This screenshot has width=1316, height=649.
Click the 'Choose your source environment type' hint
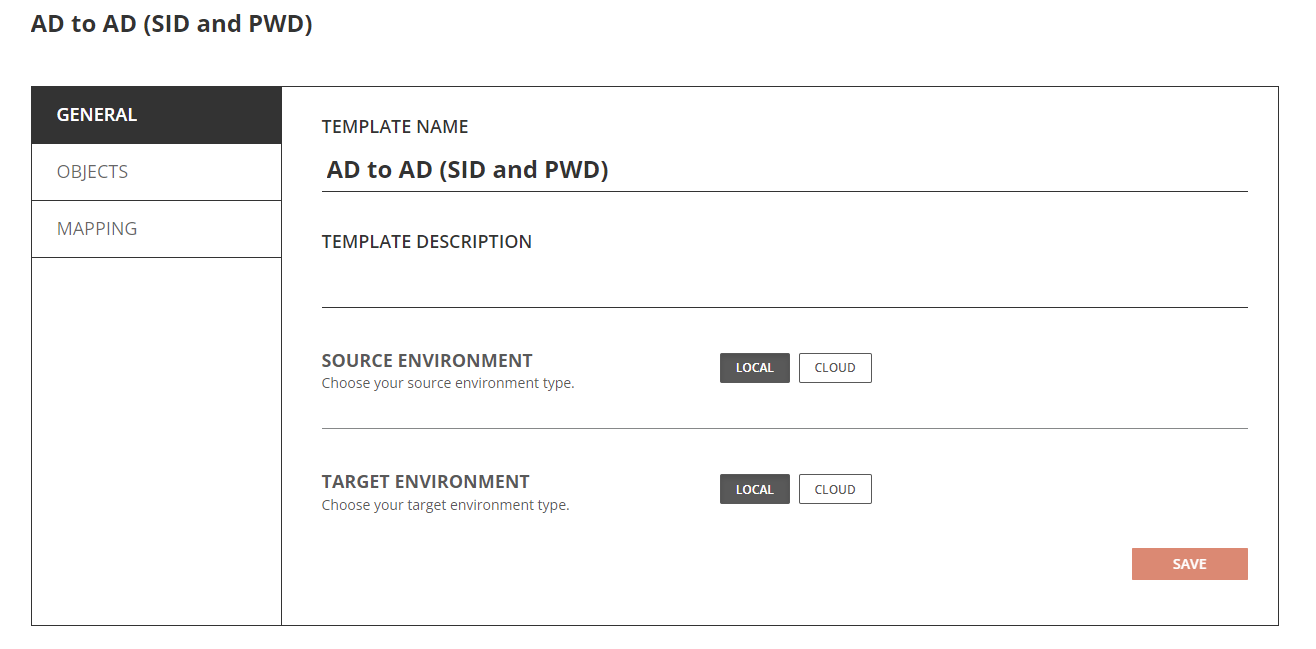pos(448,383)
